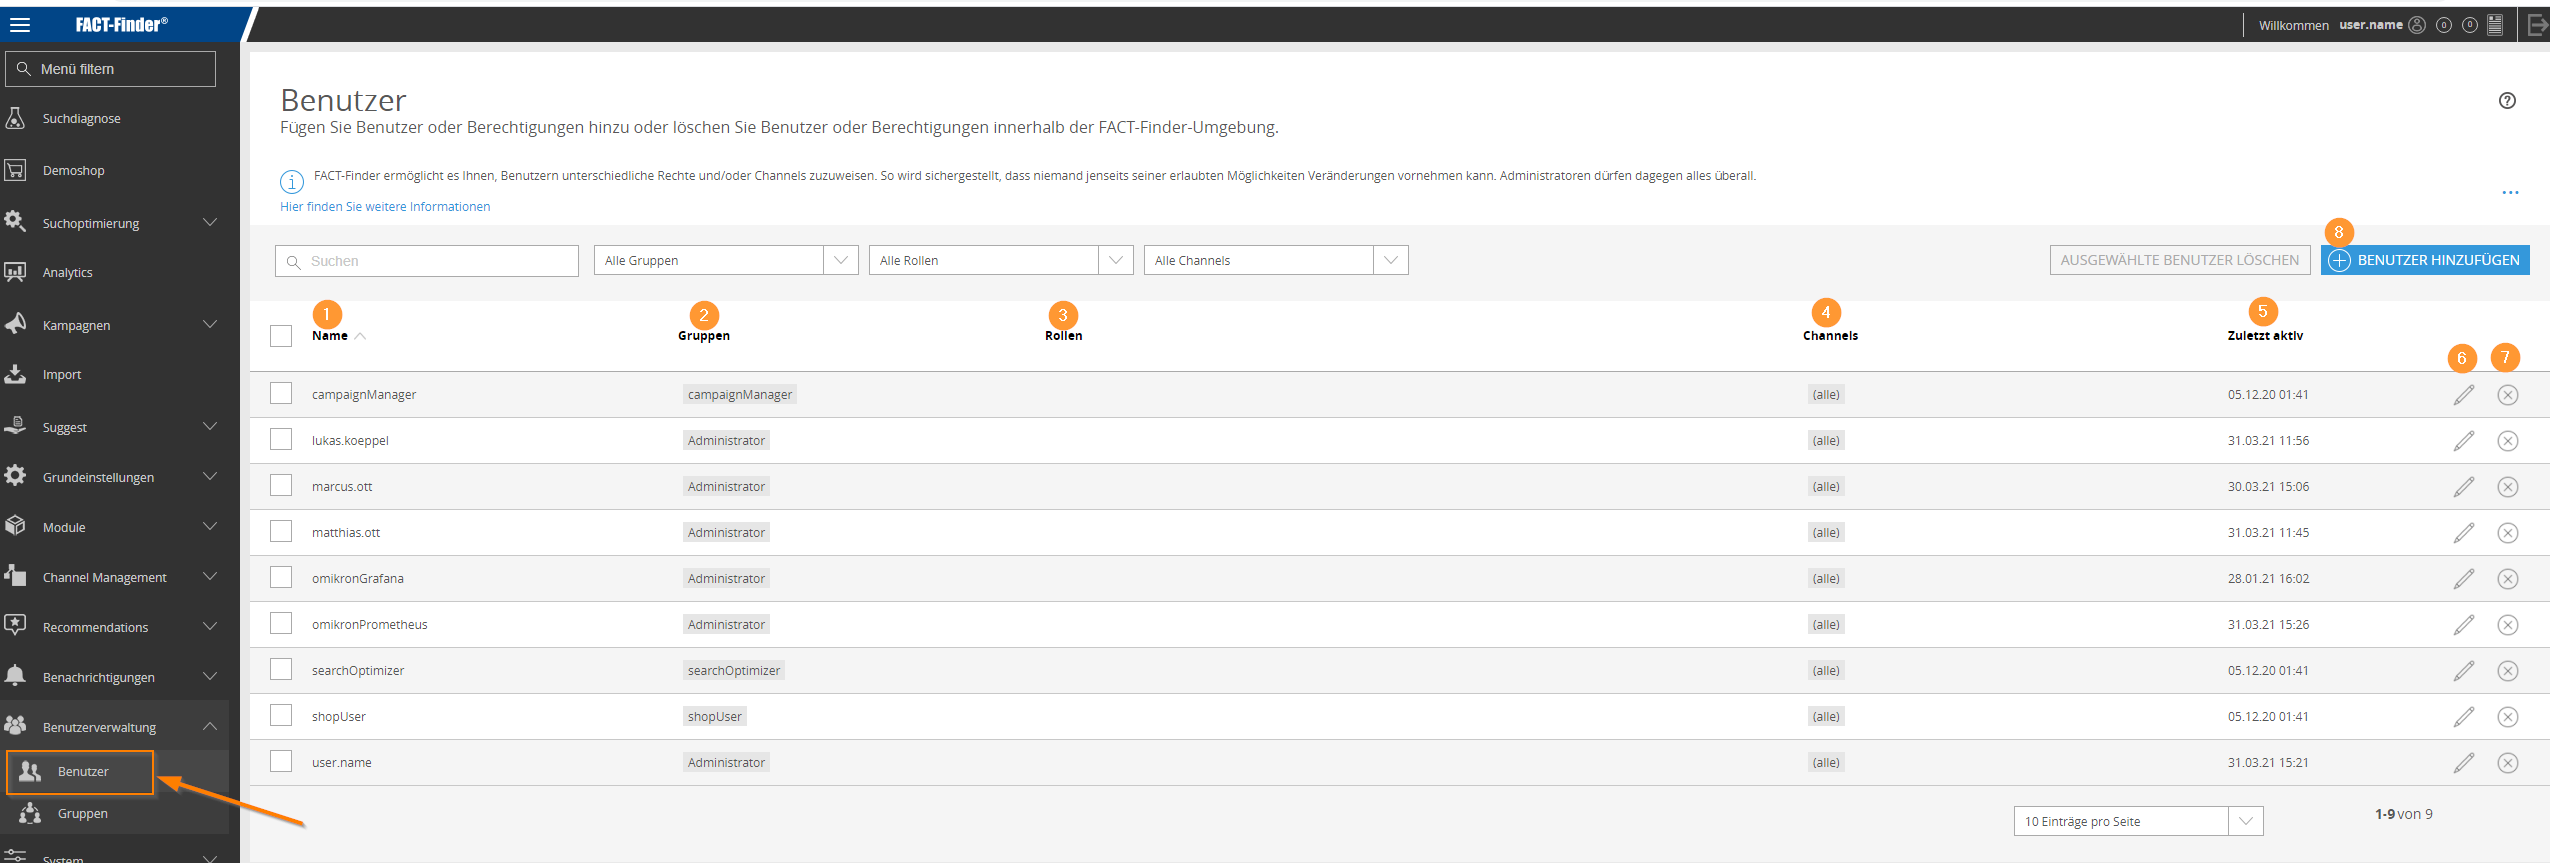Open Suchdiagnose in the sidebar
The height and width of the screenshot is (863, 2550).
tap(81, 118)
